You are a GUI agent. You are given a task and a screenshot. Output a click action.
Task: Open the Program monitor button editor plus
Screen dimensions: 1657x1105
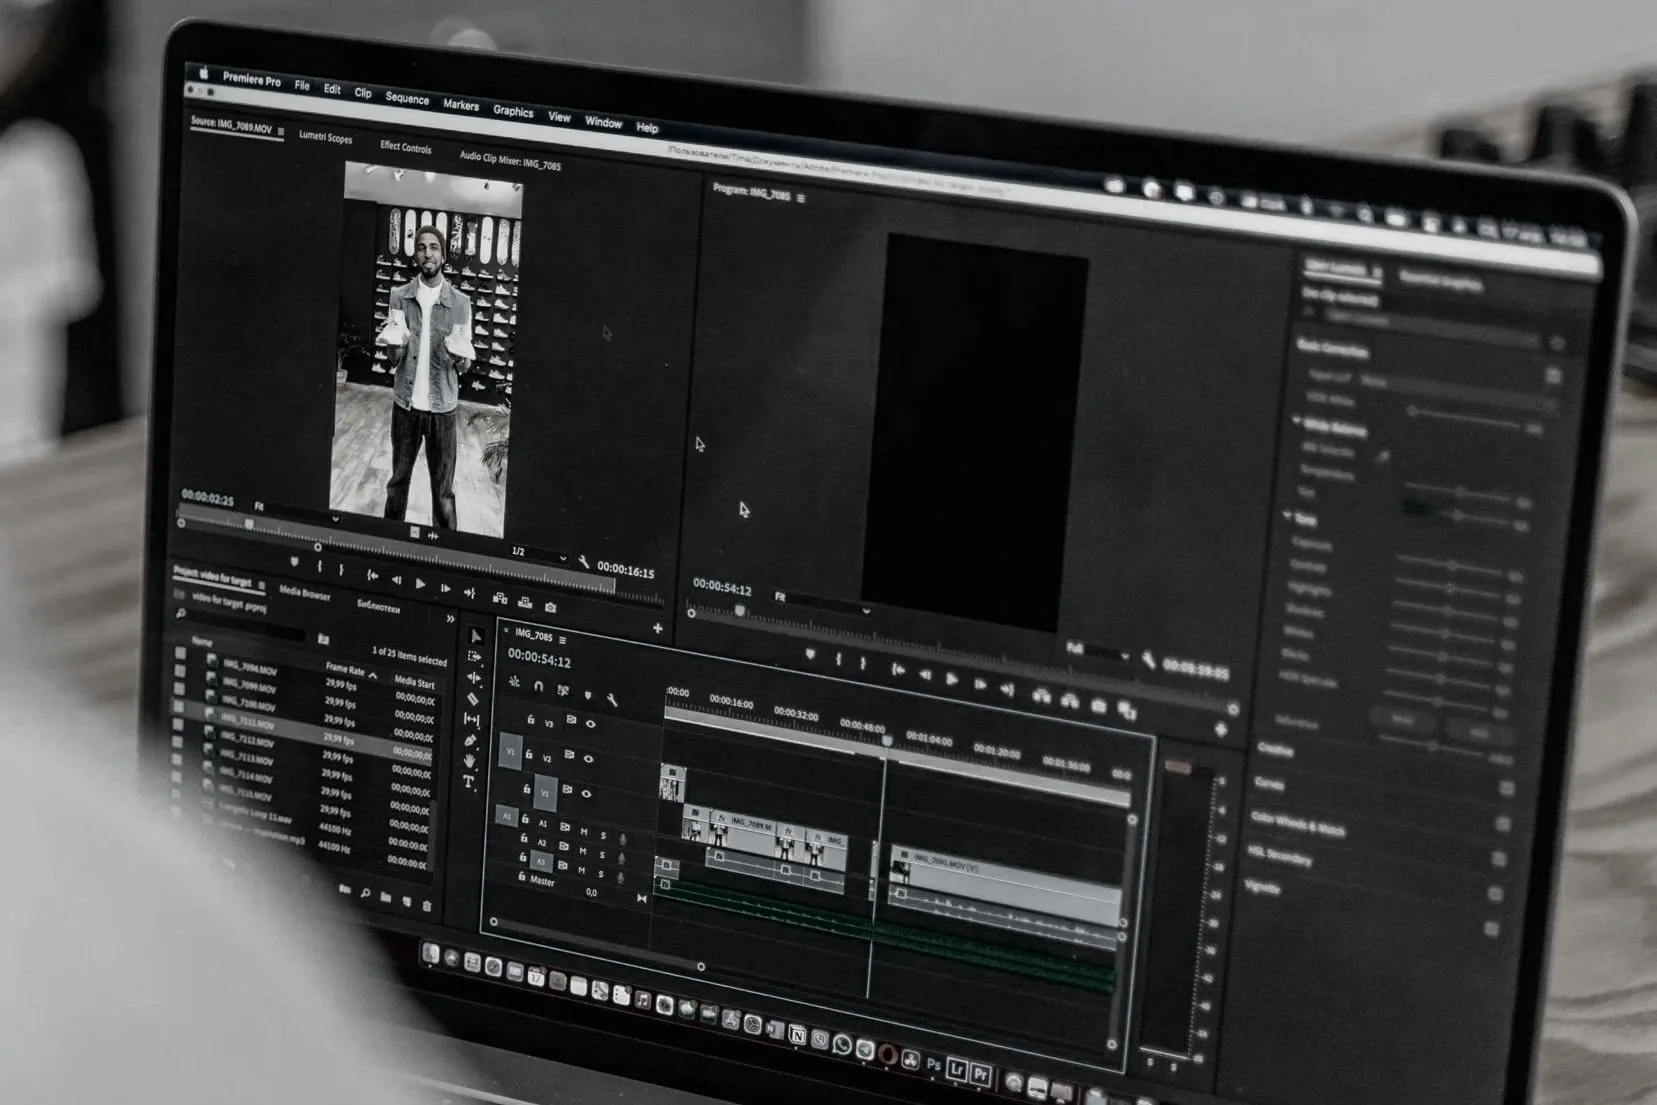pyautogui.click(x=1221, y=730)
